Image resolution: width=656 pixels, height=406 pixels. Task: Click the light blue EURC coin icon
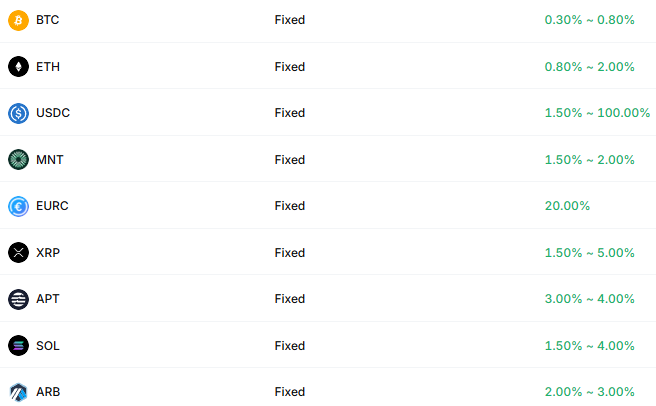click(18, 206)
